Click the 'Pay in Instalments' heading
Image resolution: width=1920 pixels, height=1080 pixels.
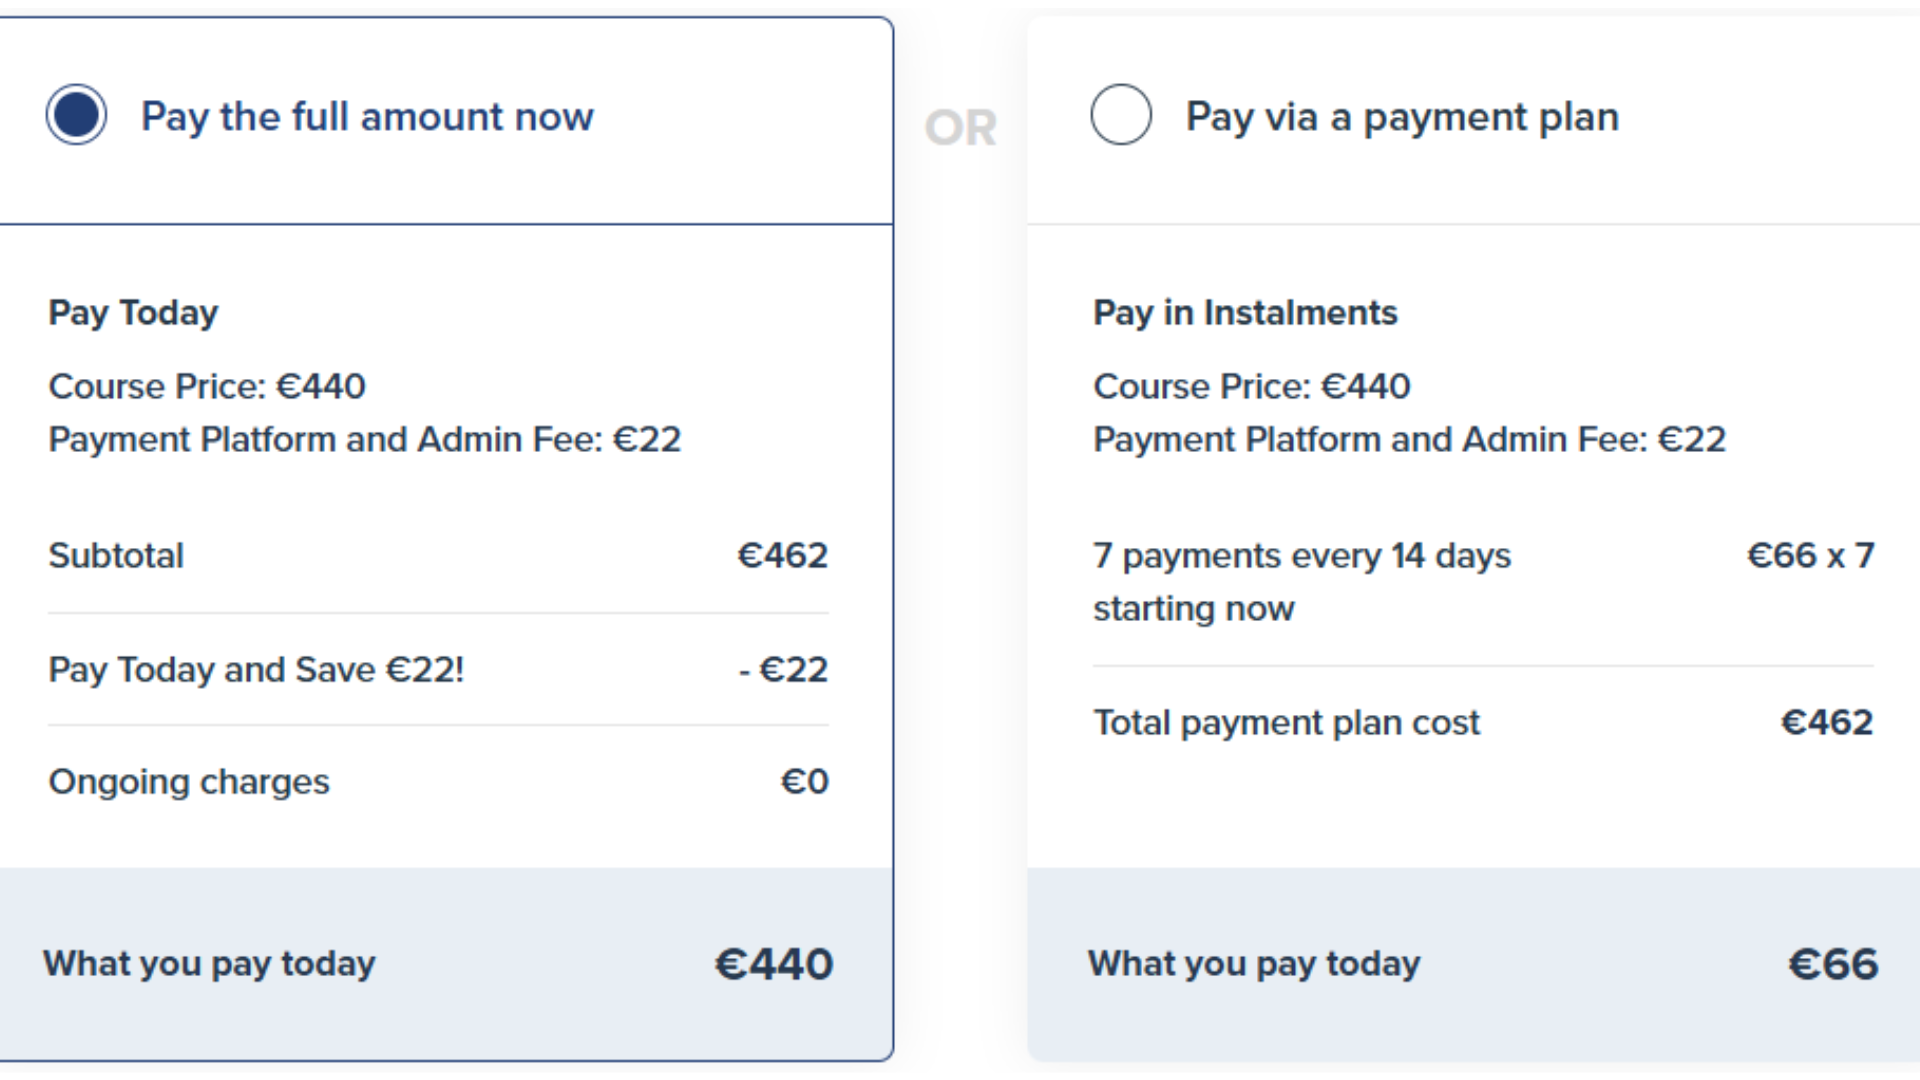click(x=1245, y=313)
